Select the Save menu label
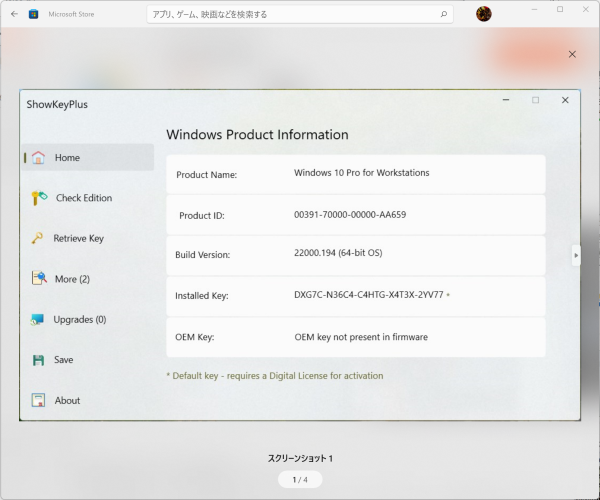 pyautogui.click(x=64, y=360)
